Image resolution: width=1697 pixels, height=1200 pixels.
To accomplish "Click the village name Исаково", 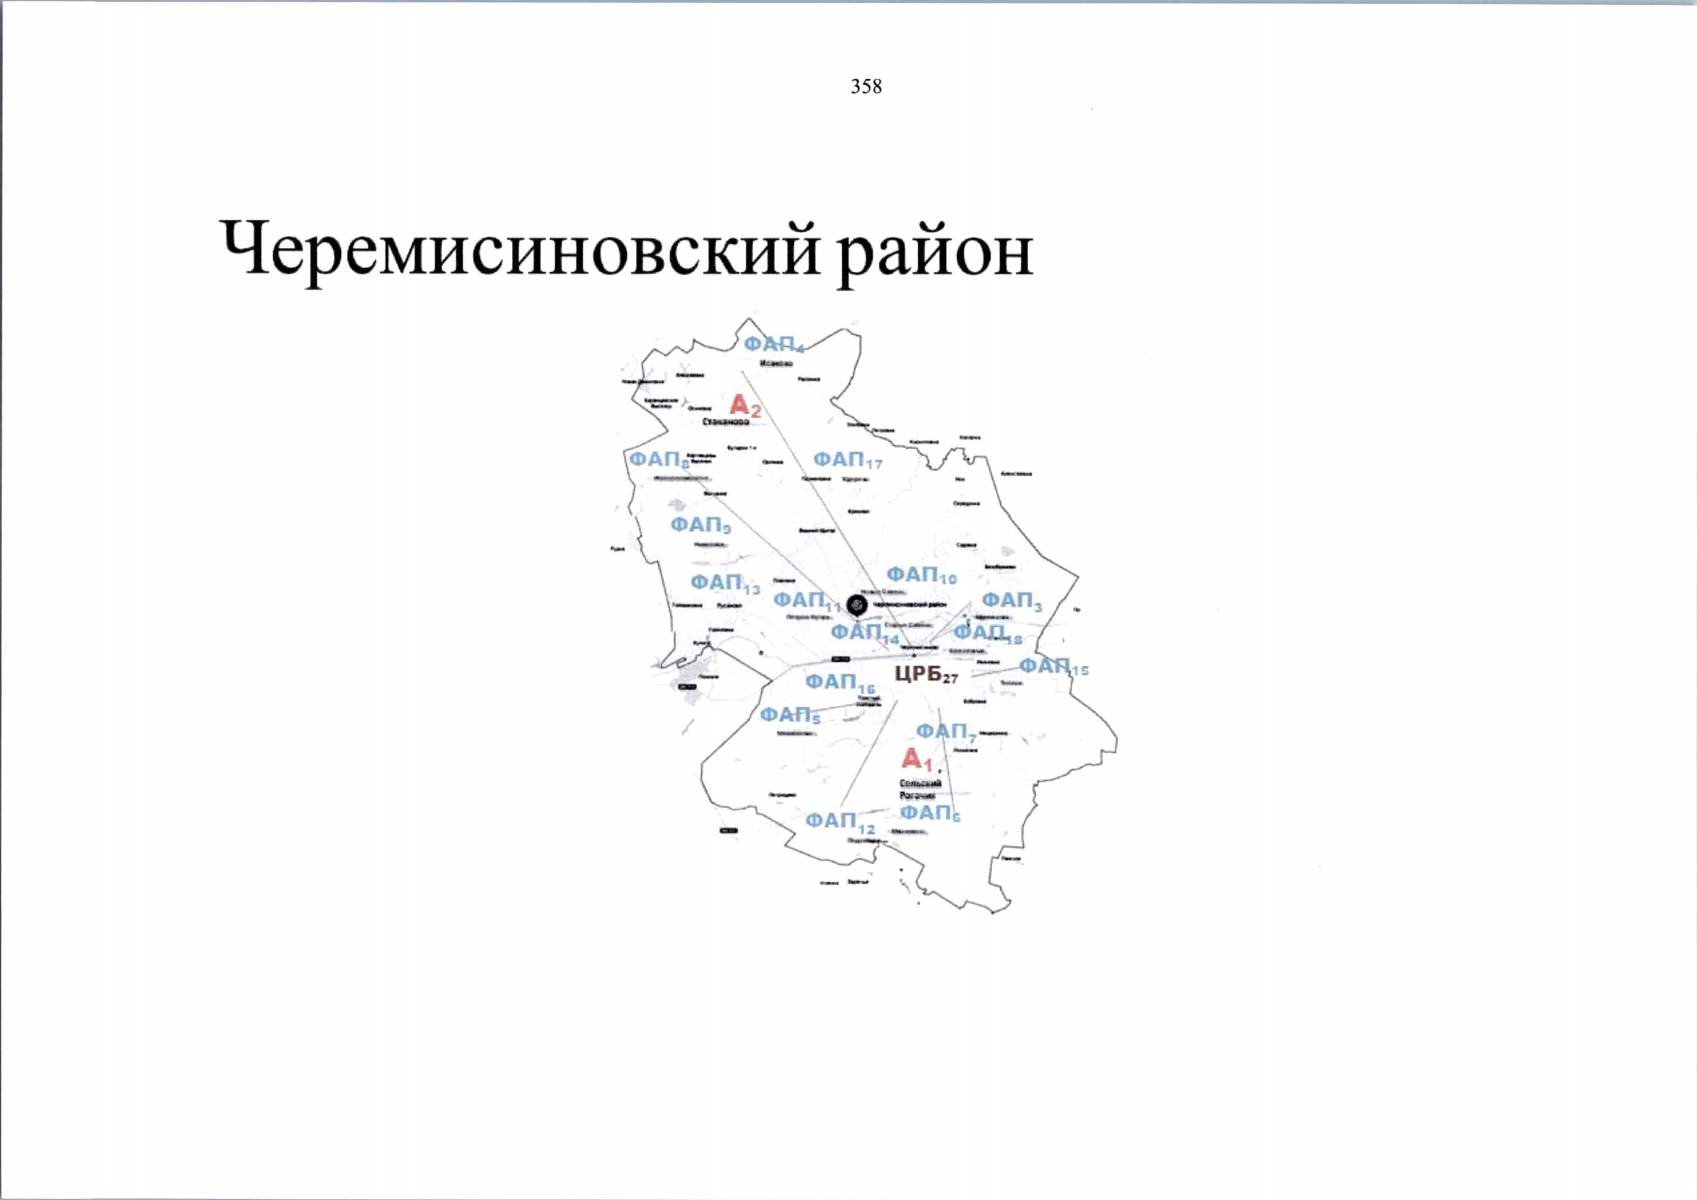I will point(776,364).
